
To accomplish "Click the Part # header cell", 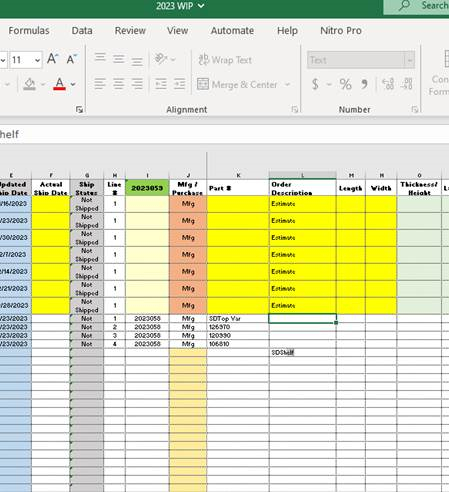I will click(x=238, y=188).
